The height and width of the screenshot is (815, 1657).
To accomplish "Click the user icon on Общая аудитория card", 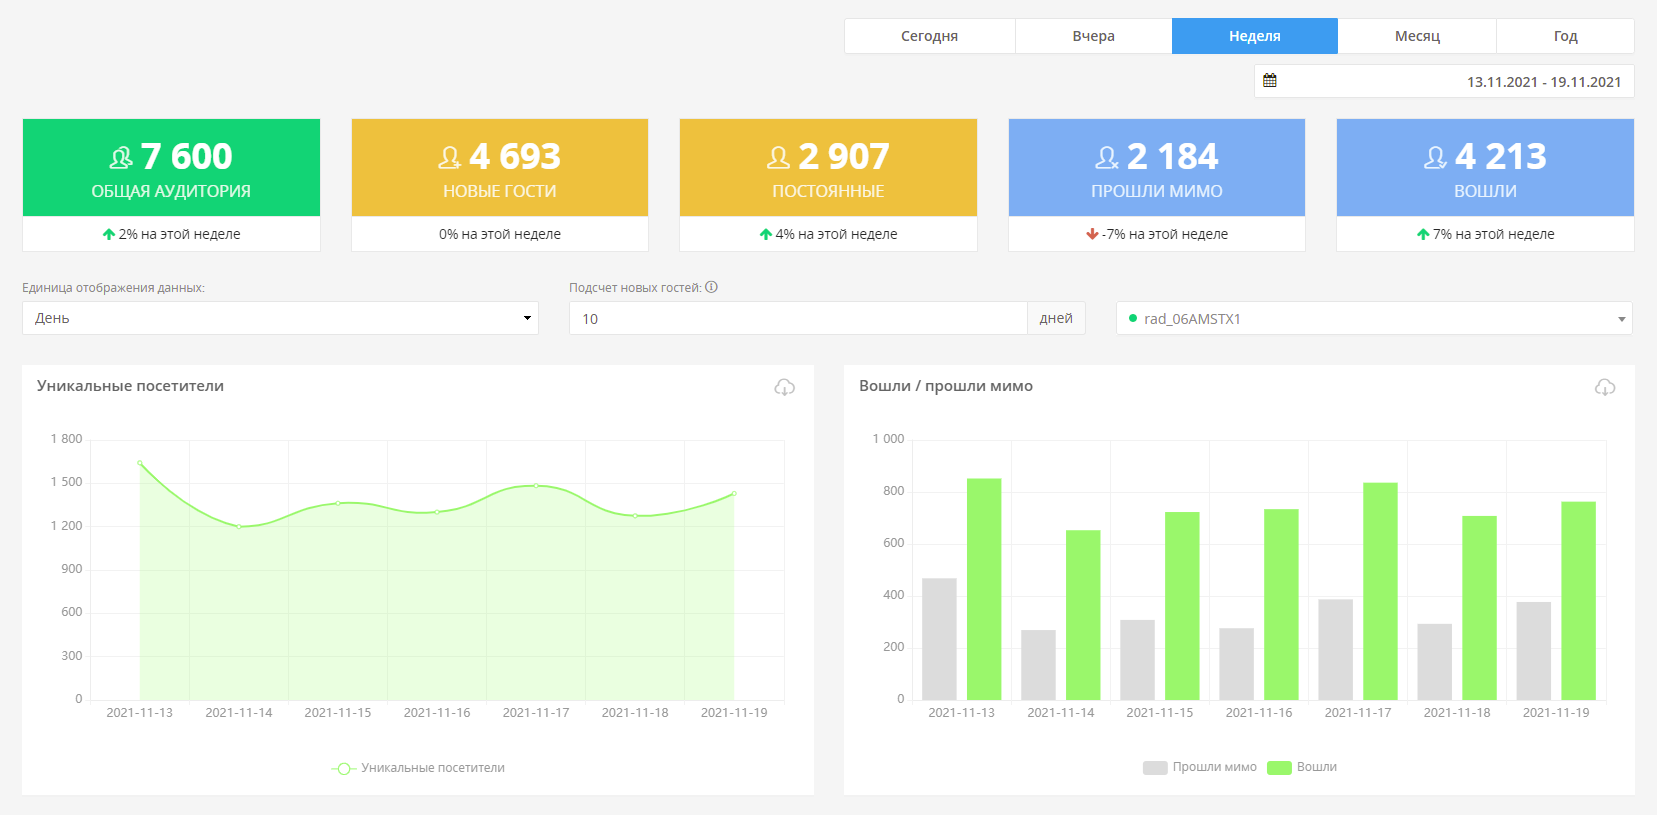I will point(121,158).
